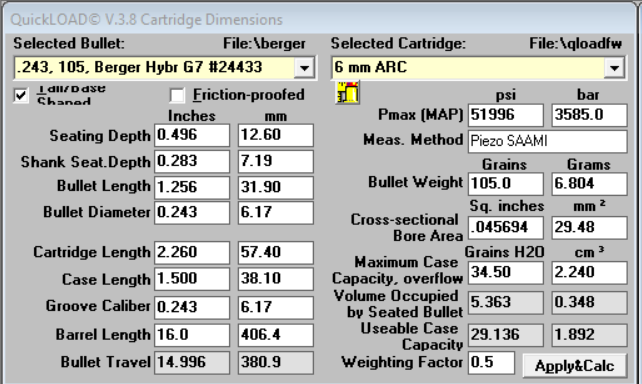The image size is (642, 384).
Task: Click the Apply&Calc button
Action: click(x=574, y=366)
